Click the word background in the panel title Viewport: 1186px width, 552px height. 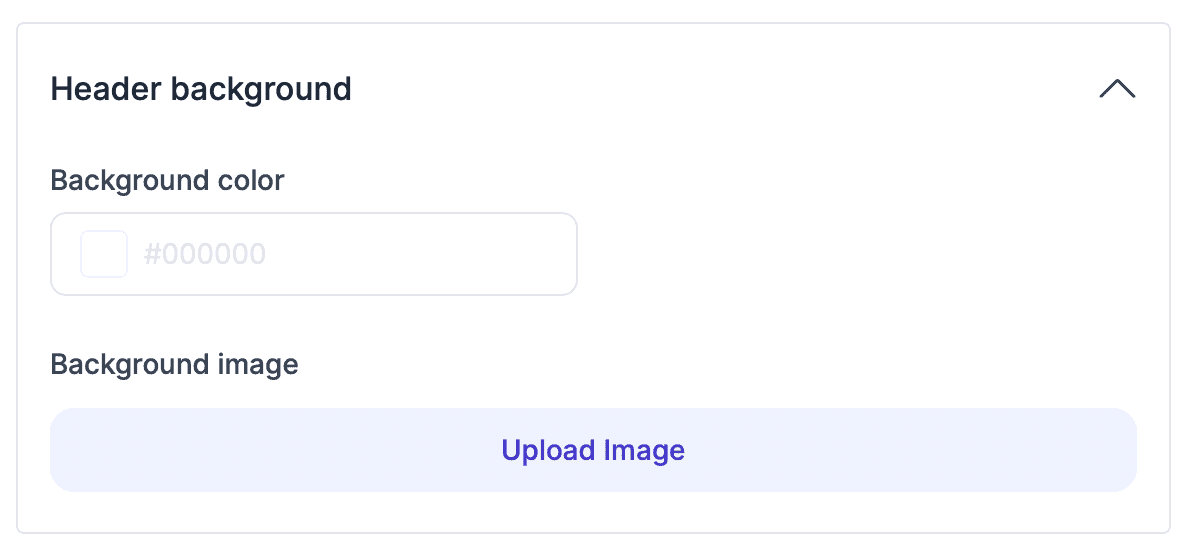(261, 89)
